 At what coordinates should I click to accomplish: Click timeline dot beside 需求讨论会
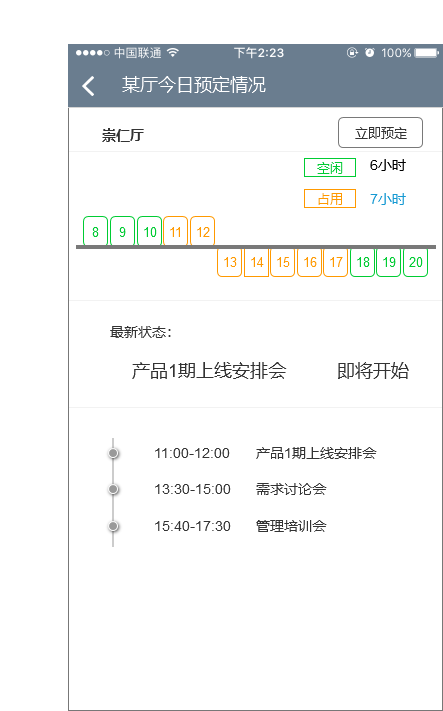pos(113,489)
